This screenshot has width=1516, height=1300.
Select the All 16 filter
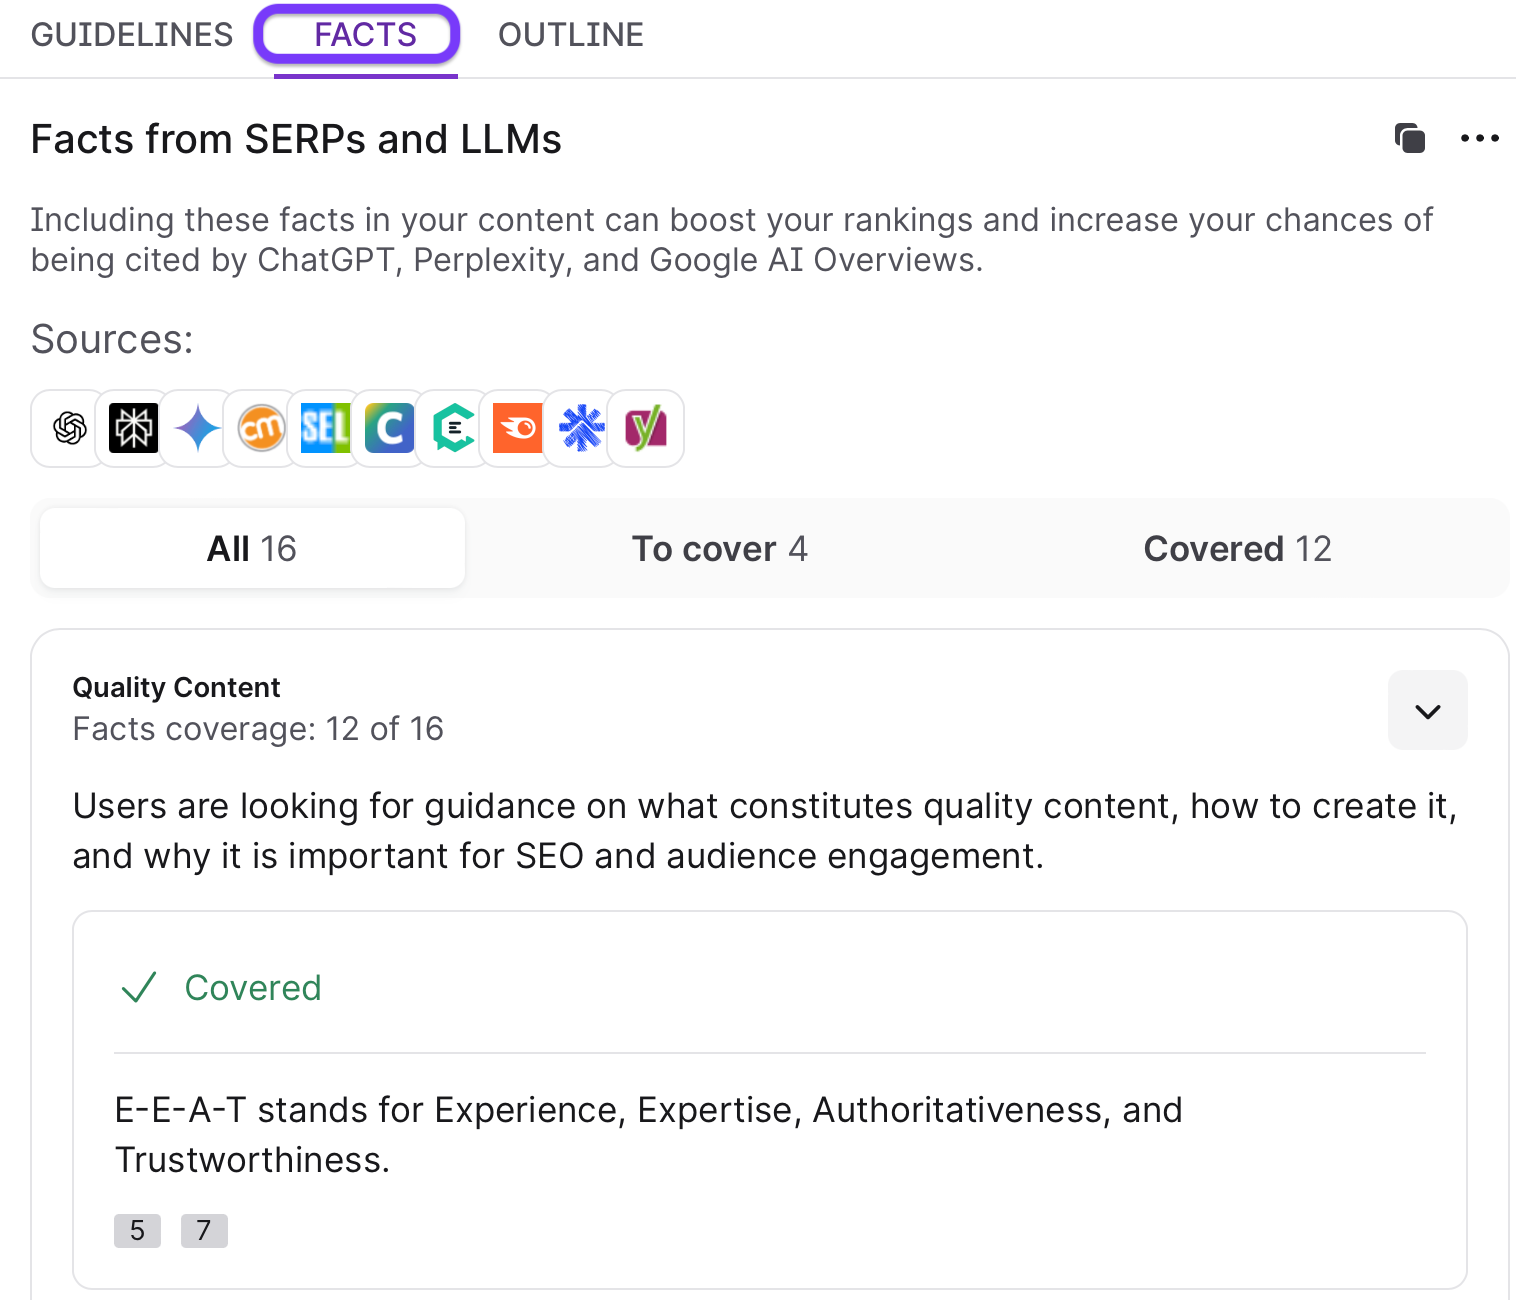pyautogui.click(x=252, y=549)
